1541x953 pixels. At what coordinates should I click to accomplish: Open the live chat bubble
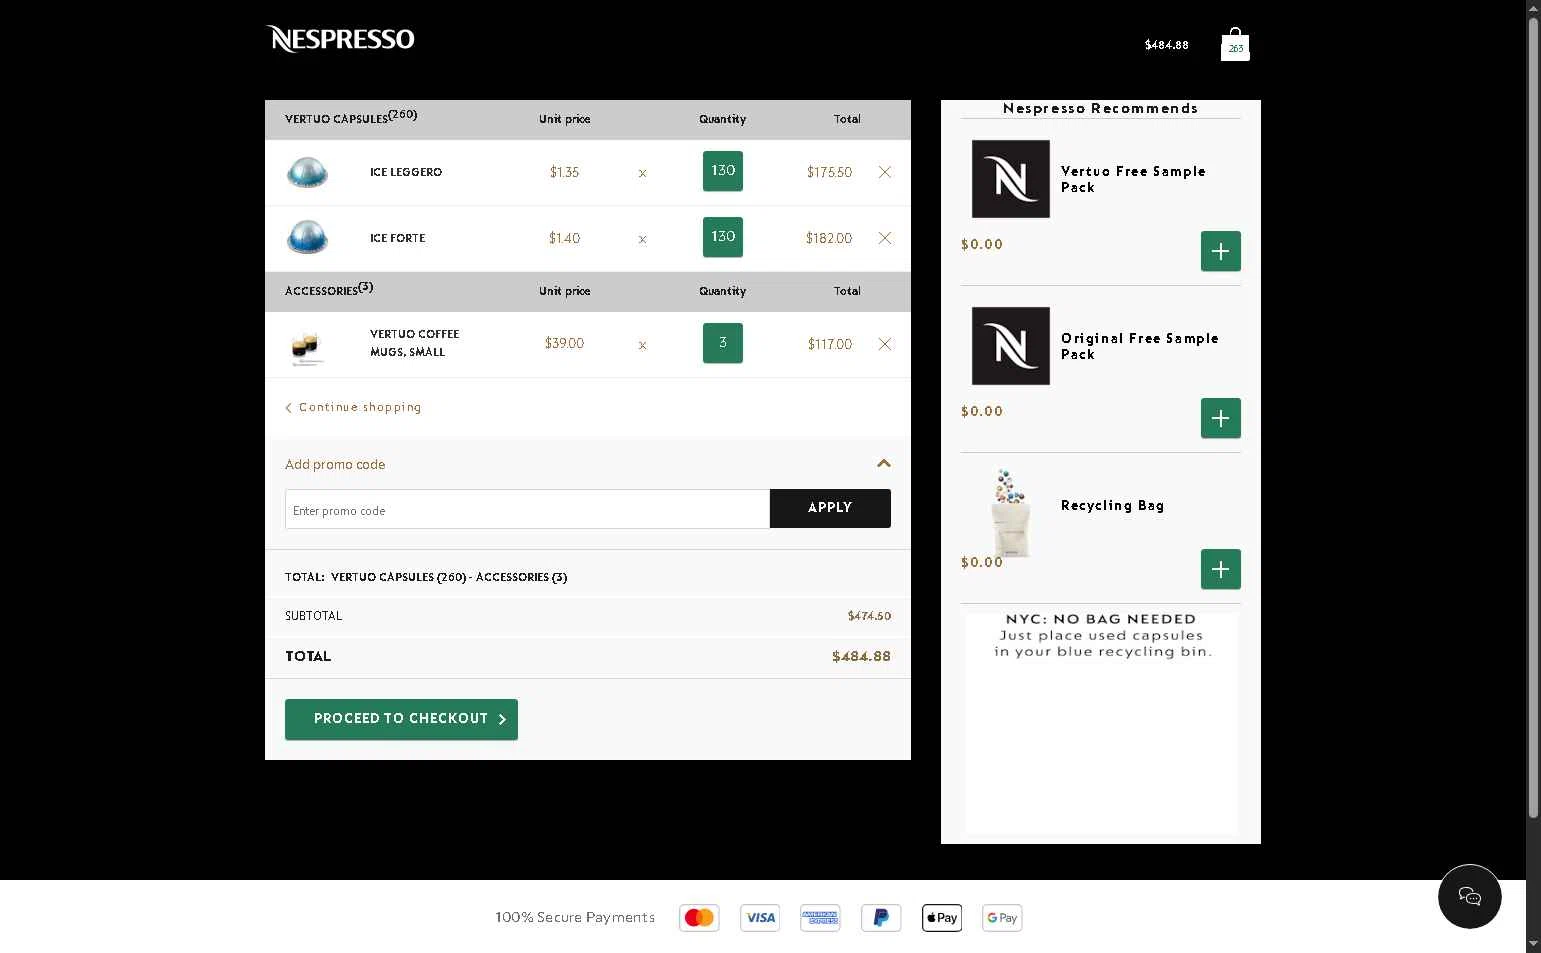1470,896
